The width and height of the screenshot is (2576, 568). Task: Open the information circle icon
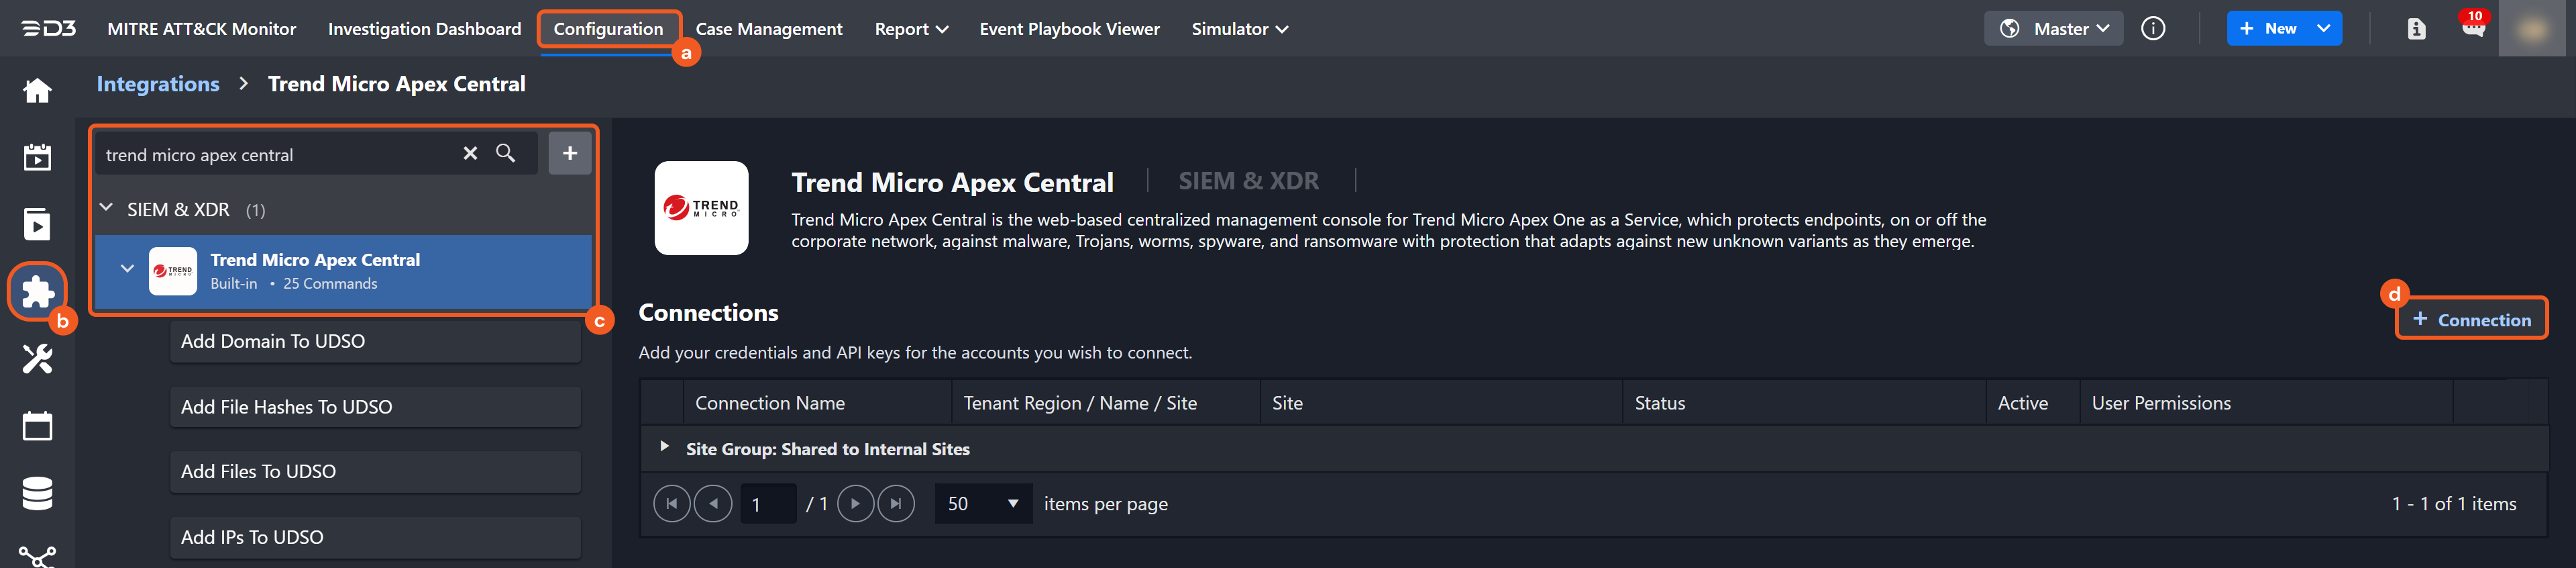coord(2153,29)
